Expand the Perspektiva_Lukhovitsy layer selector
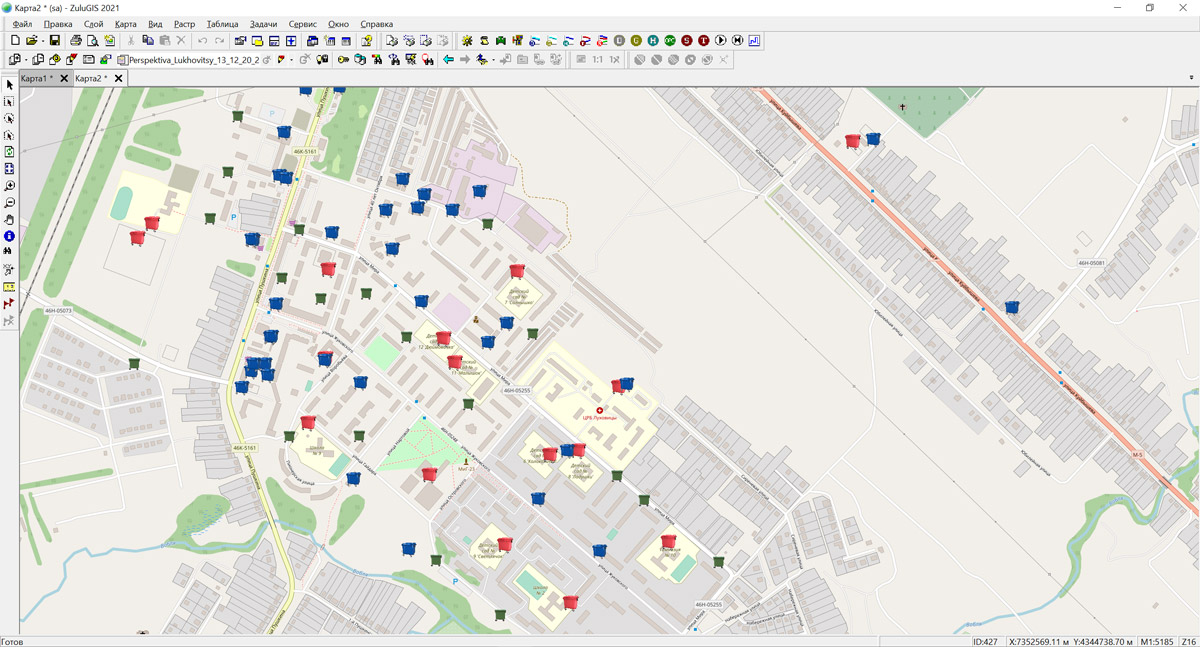This screenshot has width=1200, height=647. [x=189, y=60]
